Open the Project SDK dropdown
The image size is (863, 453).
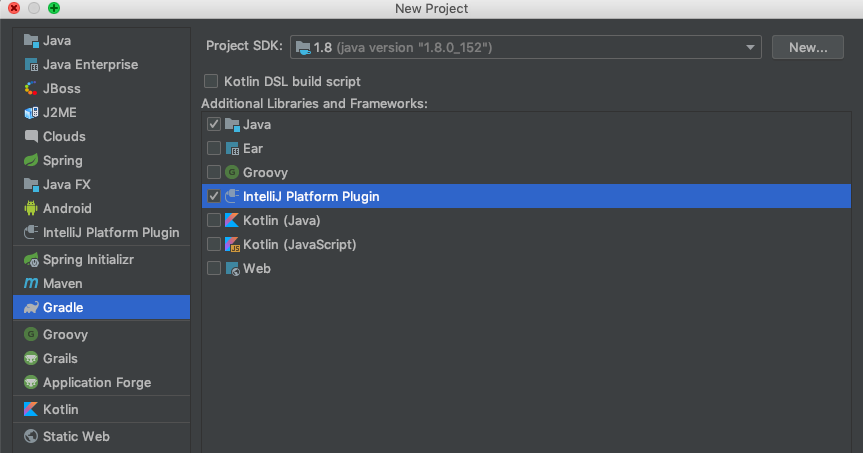point(526,47)
